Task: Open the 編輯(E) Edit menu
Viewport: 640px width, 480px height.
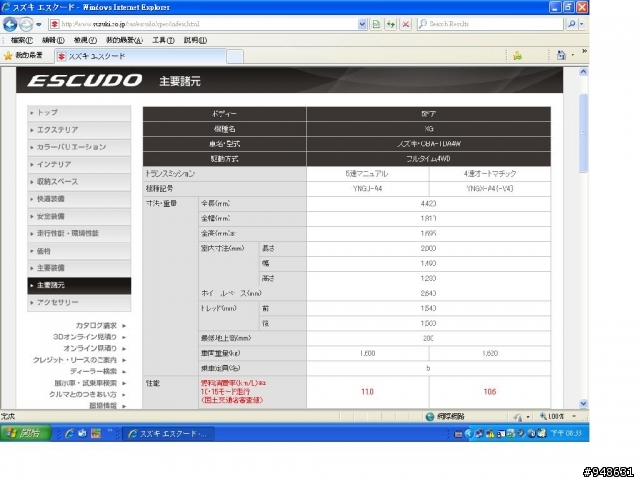Action: point(53,40)
